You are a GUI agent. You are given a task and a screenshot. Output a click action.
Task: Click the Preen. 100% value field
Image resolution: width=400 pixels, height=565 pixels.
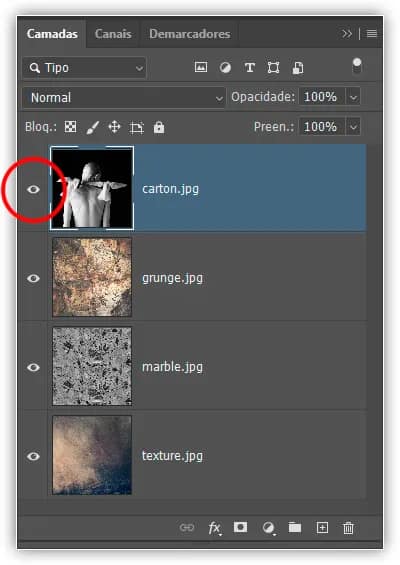[x=322, y=127]
